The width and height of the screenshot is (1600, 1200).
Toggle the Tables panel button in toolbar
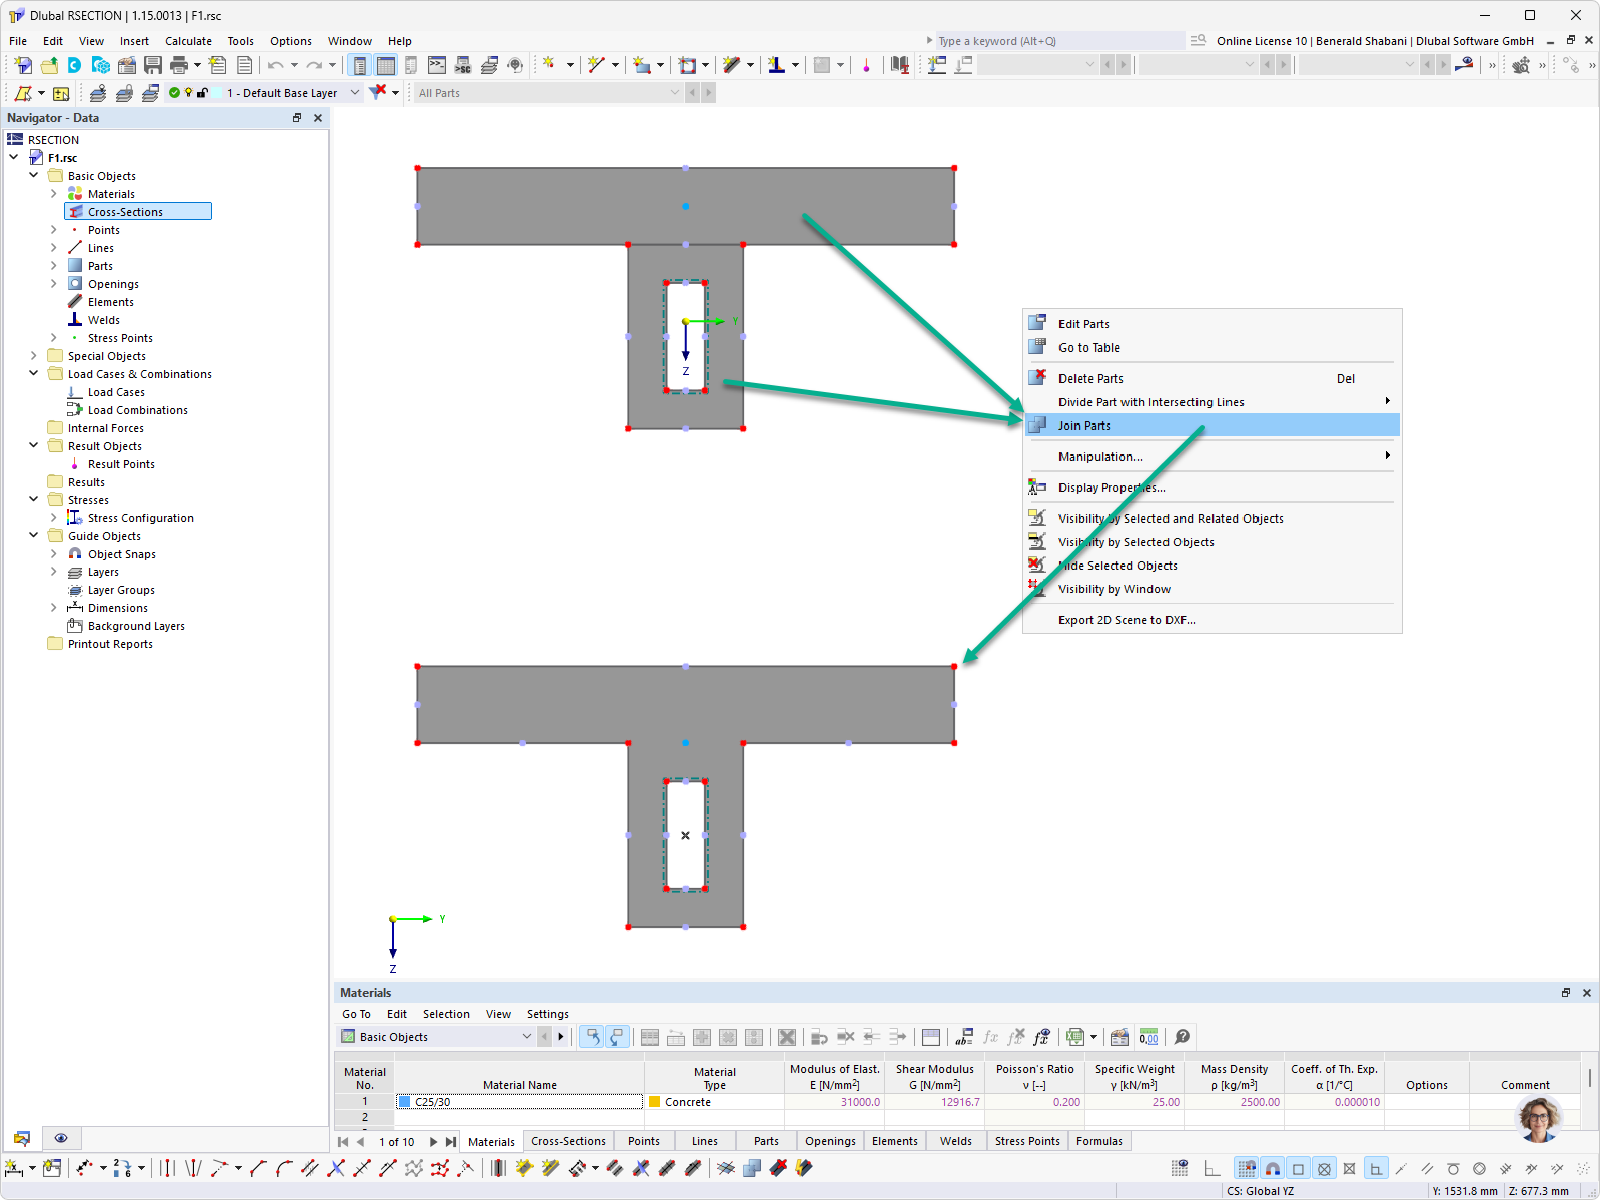386,65
